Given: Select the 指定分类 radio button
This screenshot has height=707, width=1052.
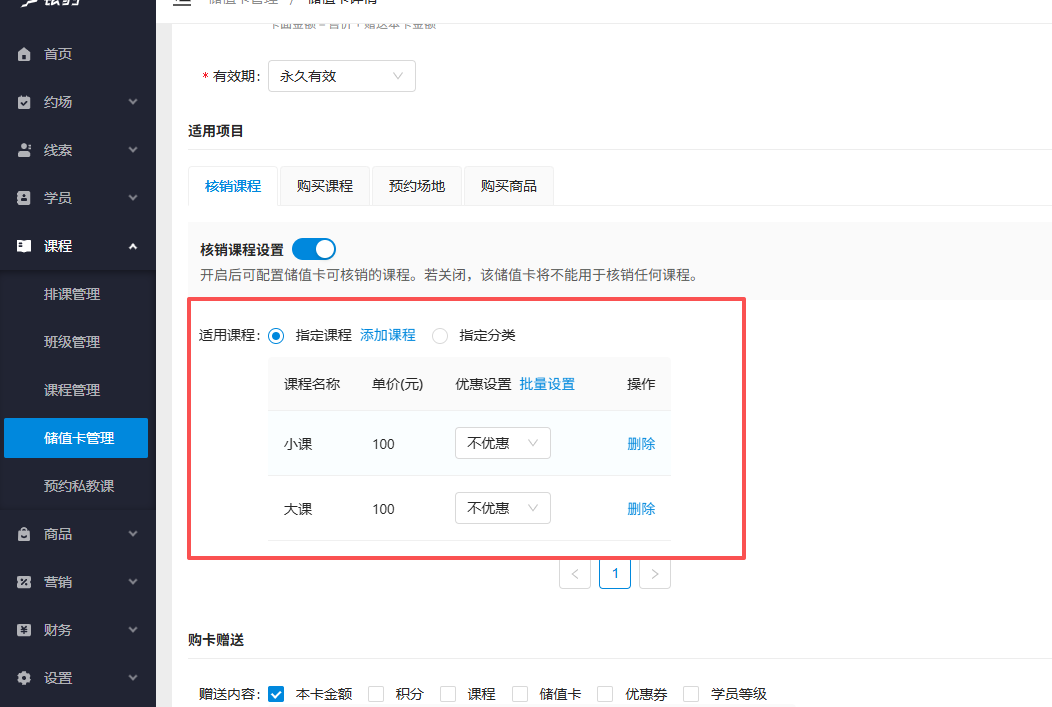Looking at the screenshot, I should pyautogui.click(x=440, y=336).
